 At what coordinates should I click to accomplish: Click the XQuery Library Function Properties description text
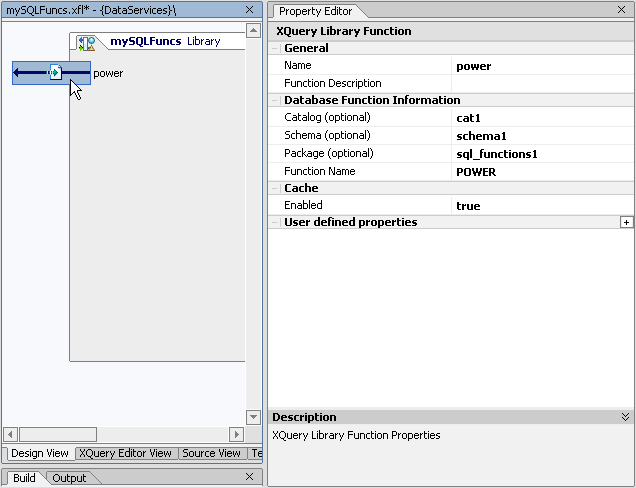tap(356, 435)
